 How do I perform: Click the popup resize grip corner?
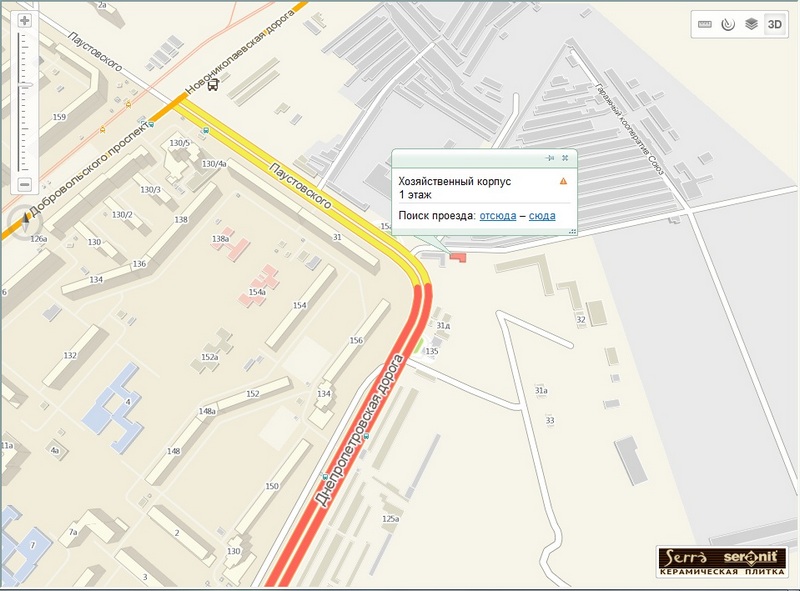pos(573,231)
